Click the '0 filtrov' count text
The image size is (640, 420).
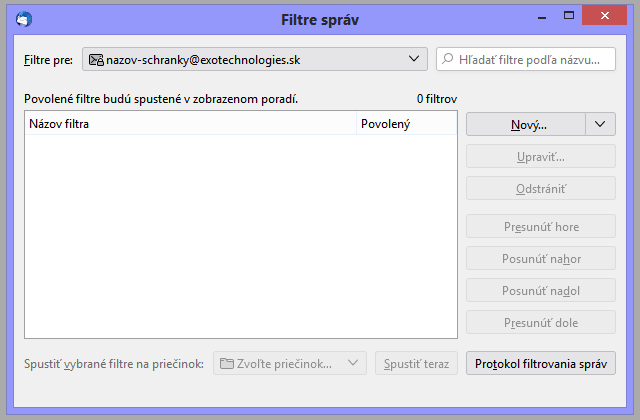(x=437, y=99)
